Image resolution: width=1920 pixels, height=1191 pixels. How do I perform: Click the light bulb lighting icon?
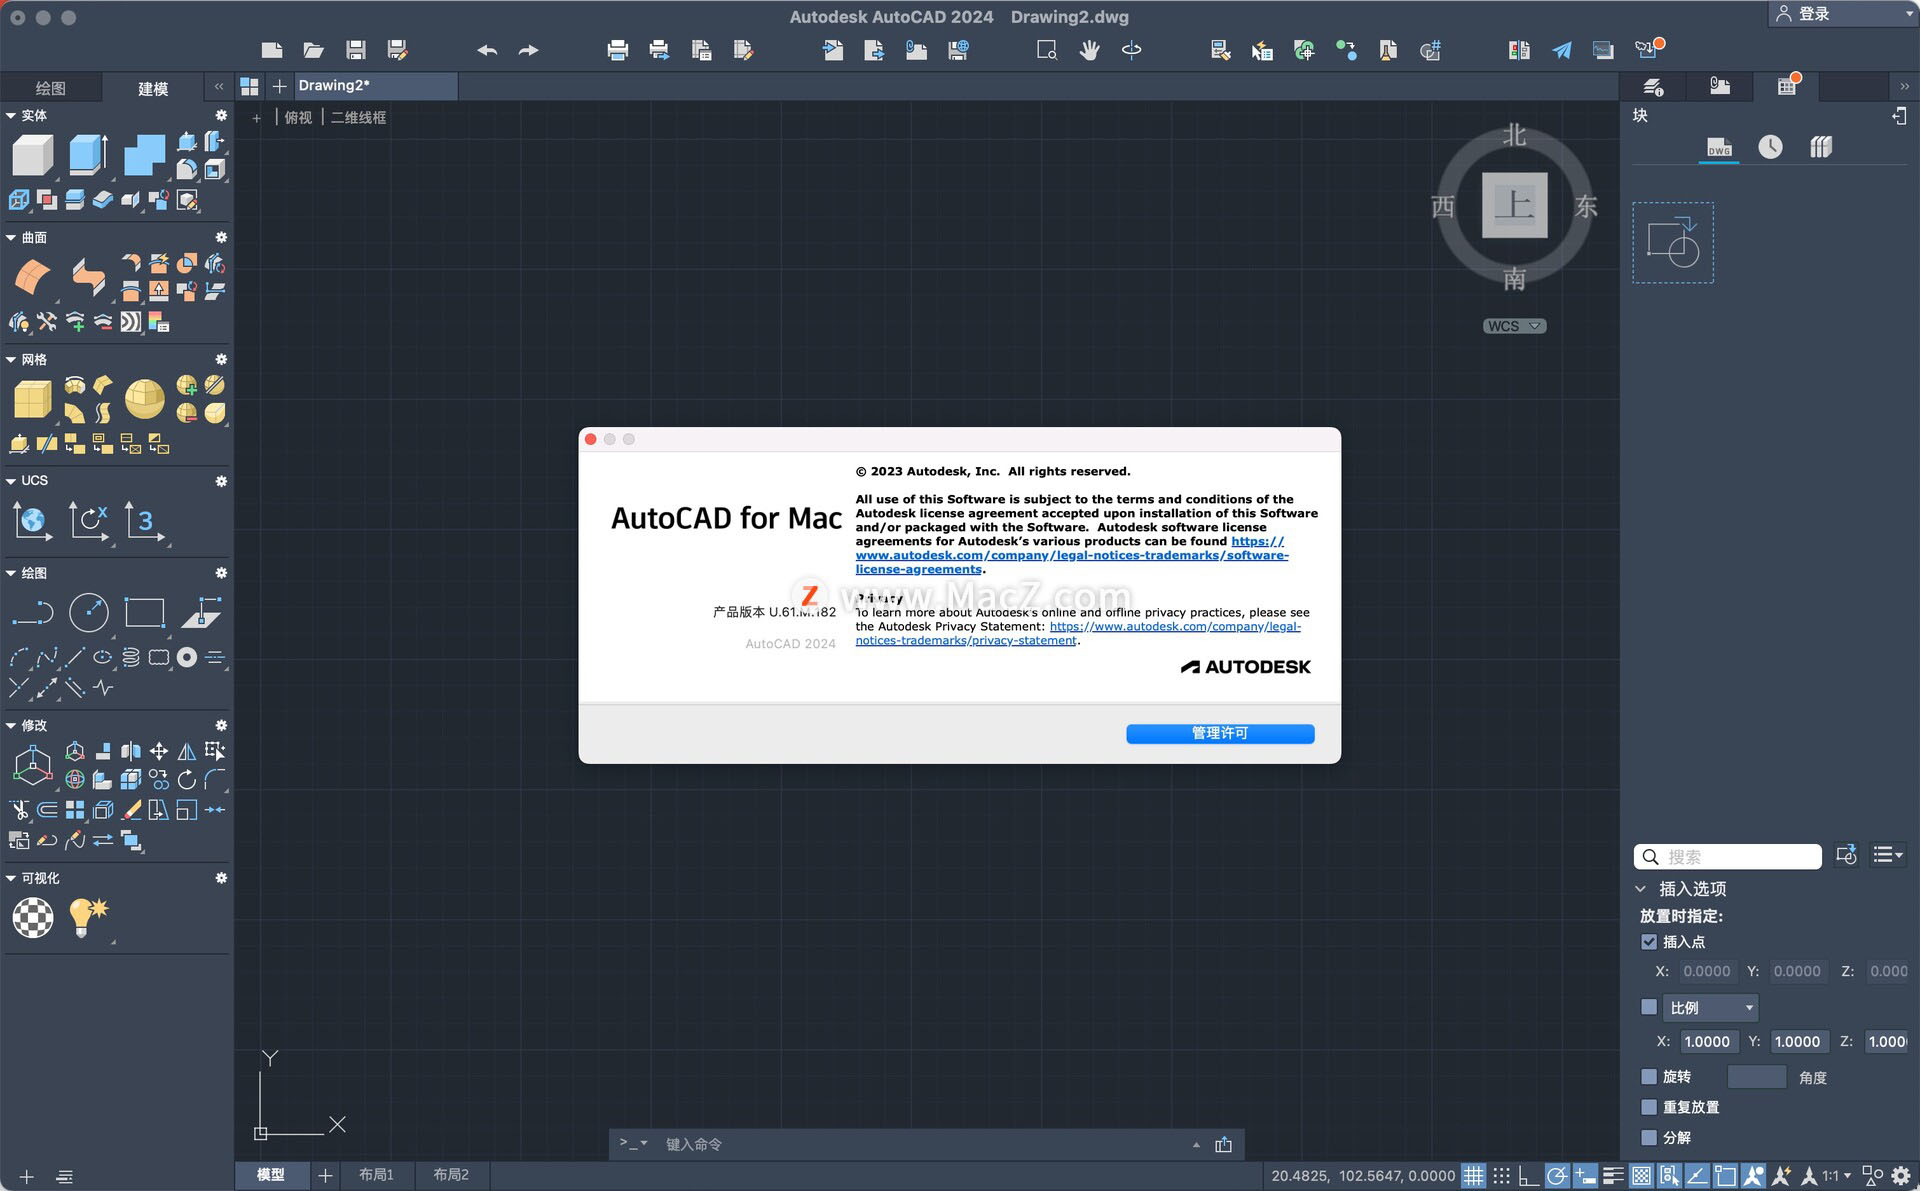pos(88,917)
